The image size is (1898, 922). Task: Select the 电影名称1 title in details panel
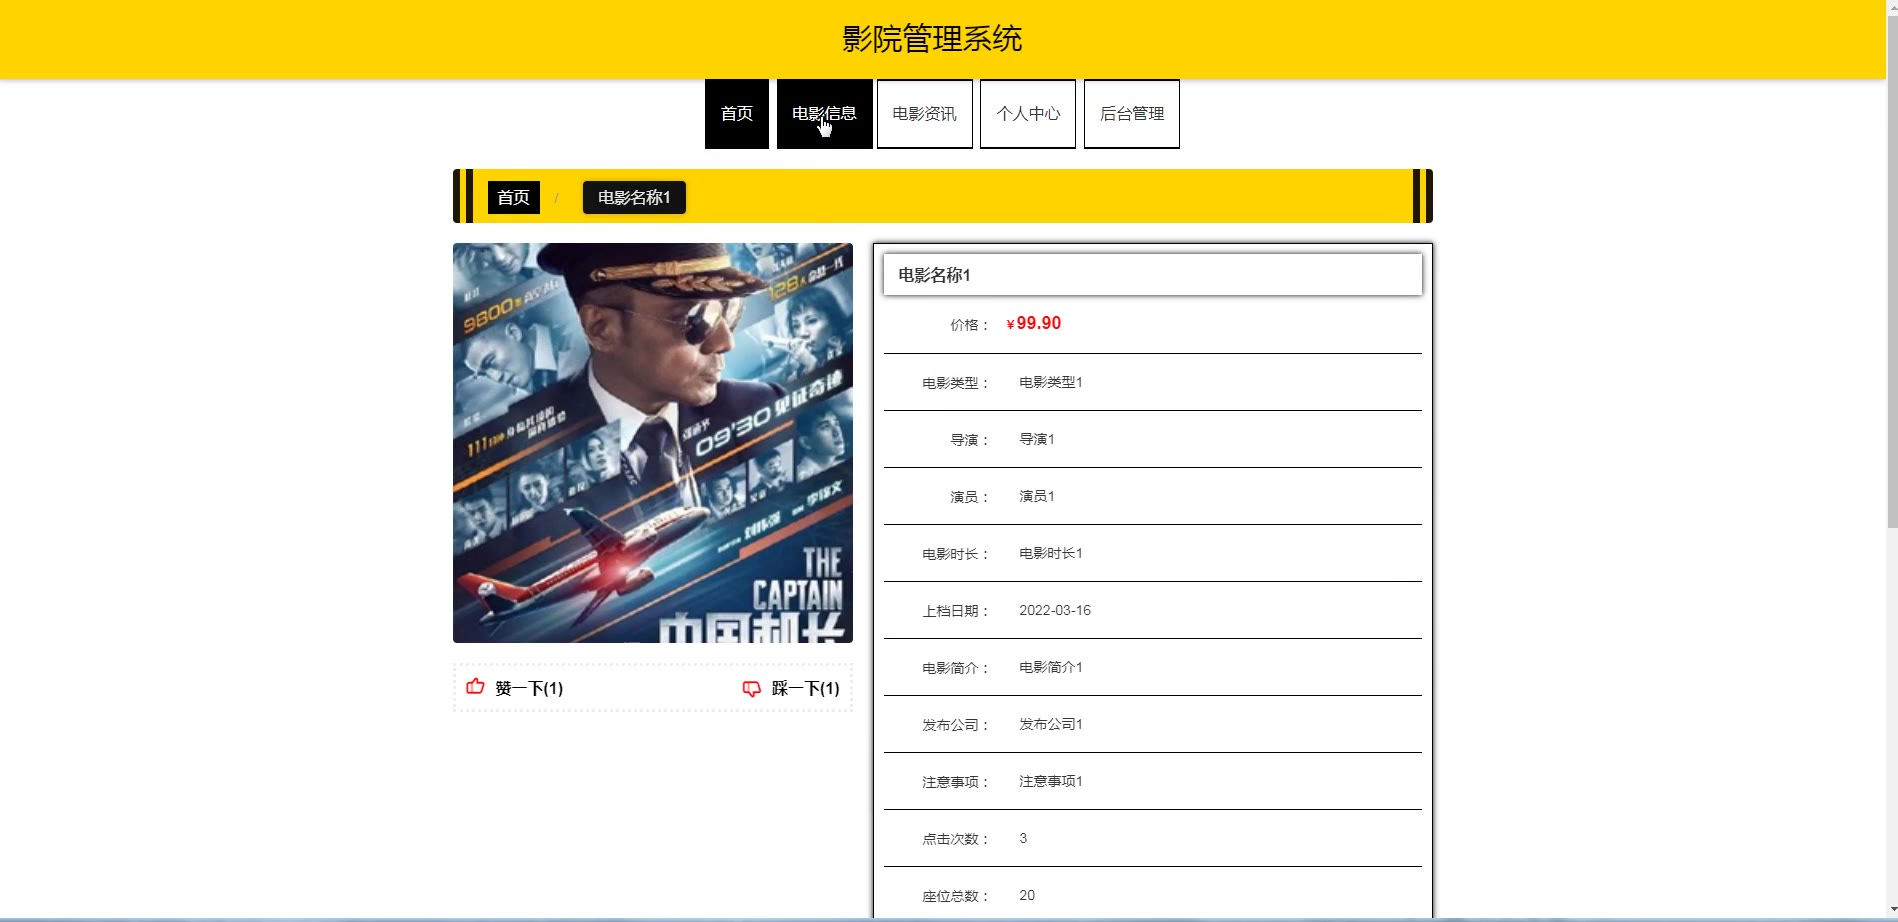tap(935, 275)
